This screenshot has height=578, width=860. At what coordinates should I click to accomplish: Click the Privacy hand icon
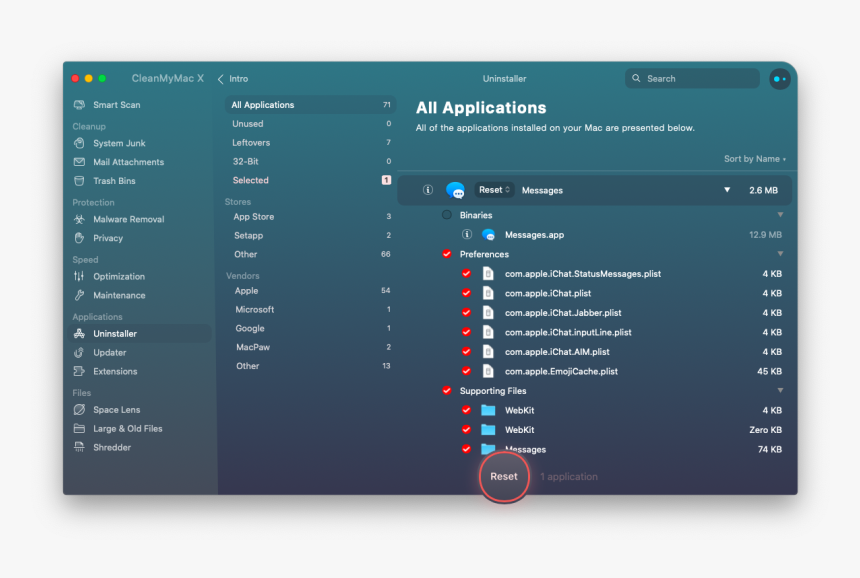[x=80, y=237]
